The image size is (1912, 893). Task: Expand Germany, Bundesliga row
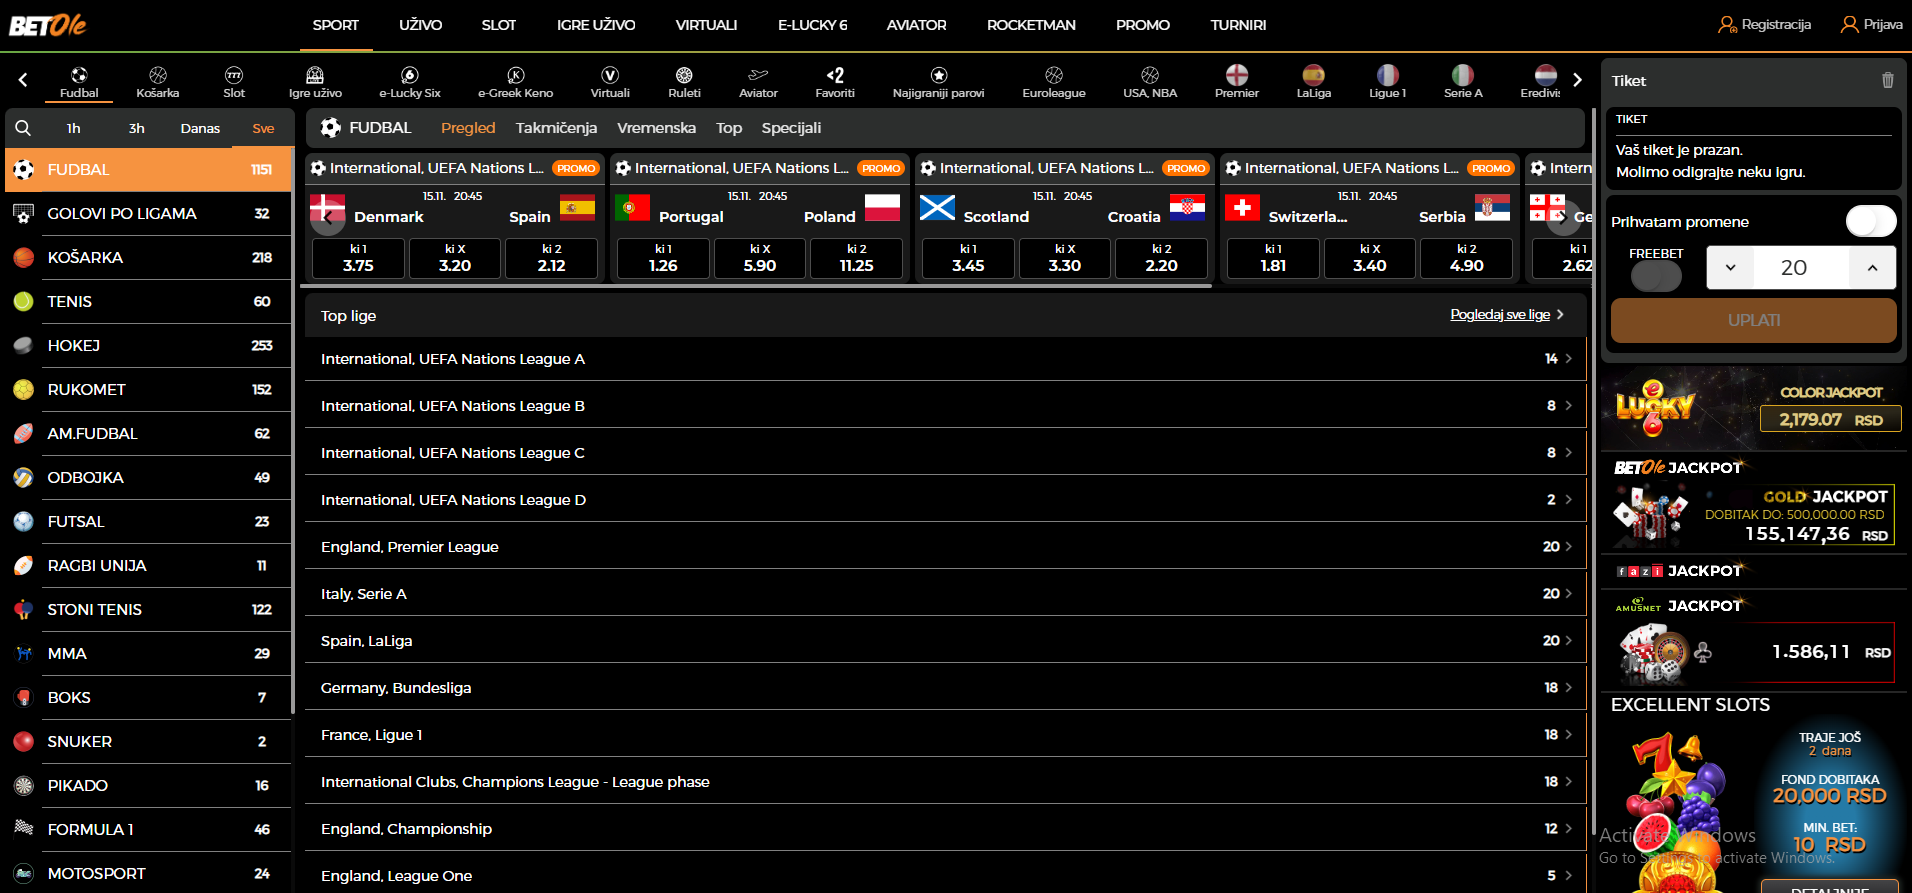click(x=945, y=688)
